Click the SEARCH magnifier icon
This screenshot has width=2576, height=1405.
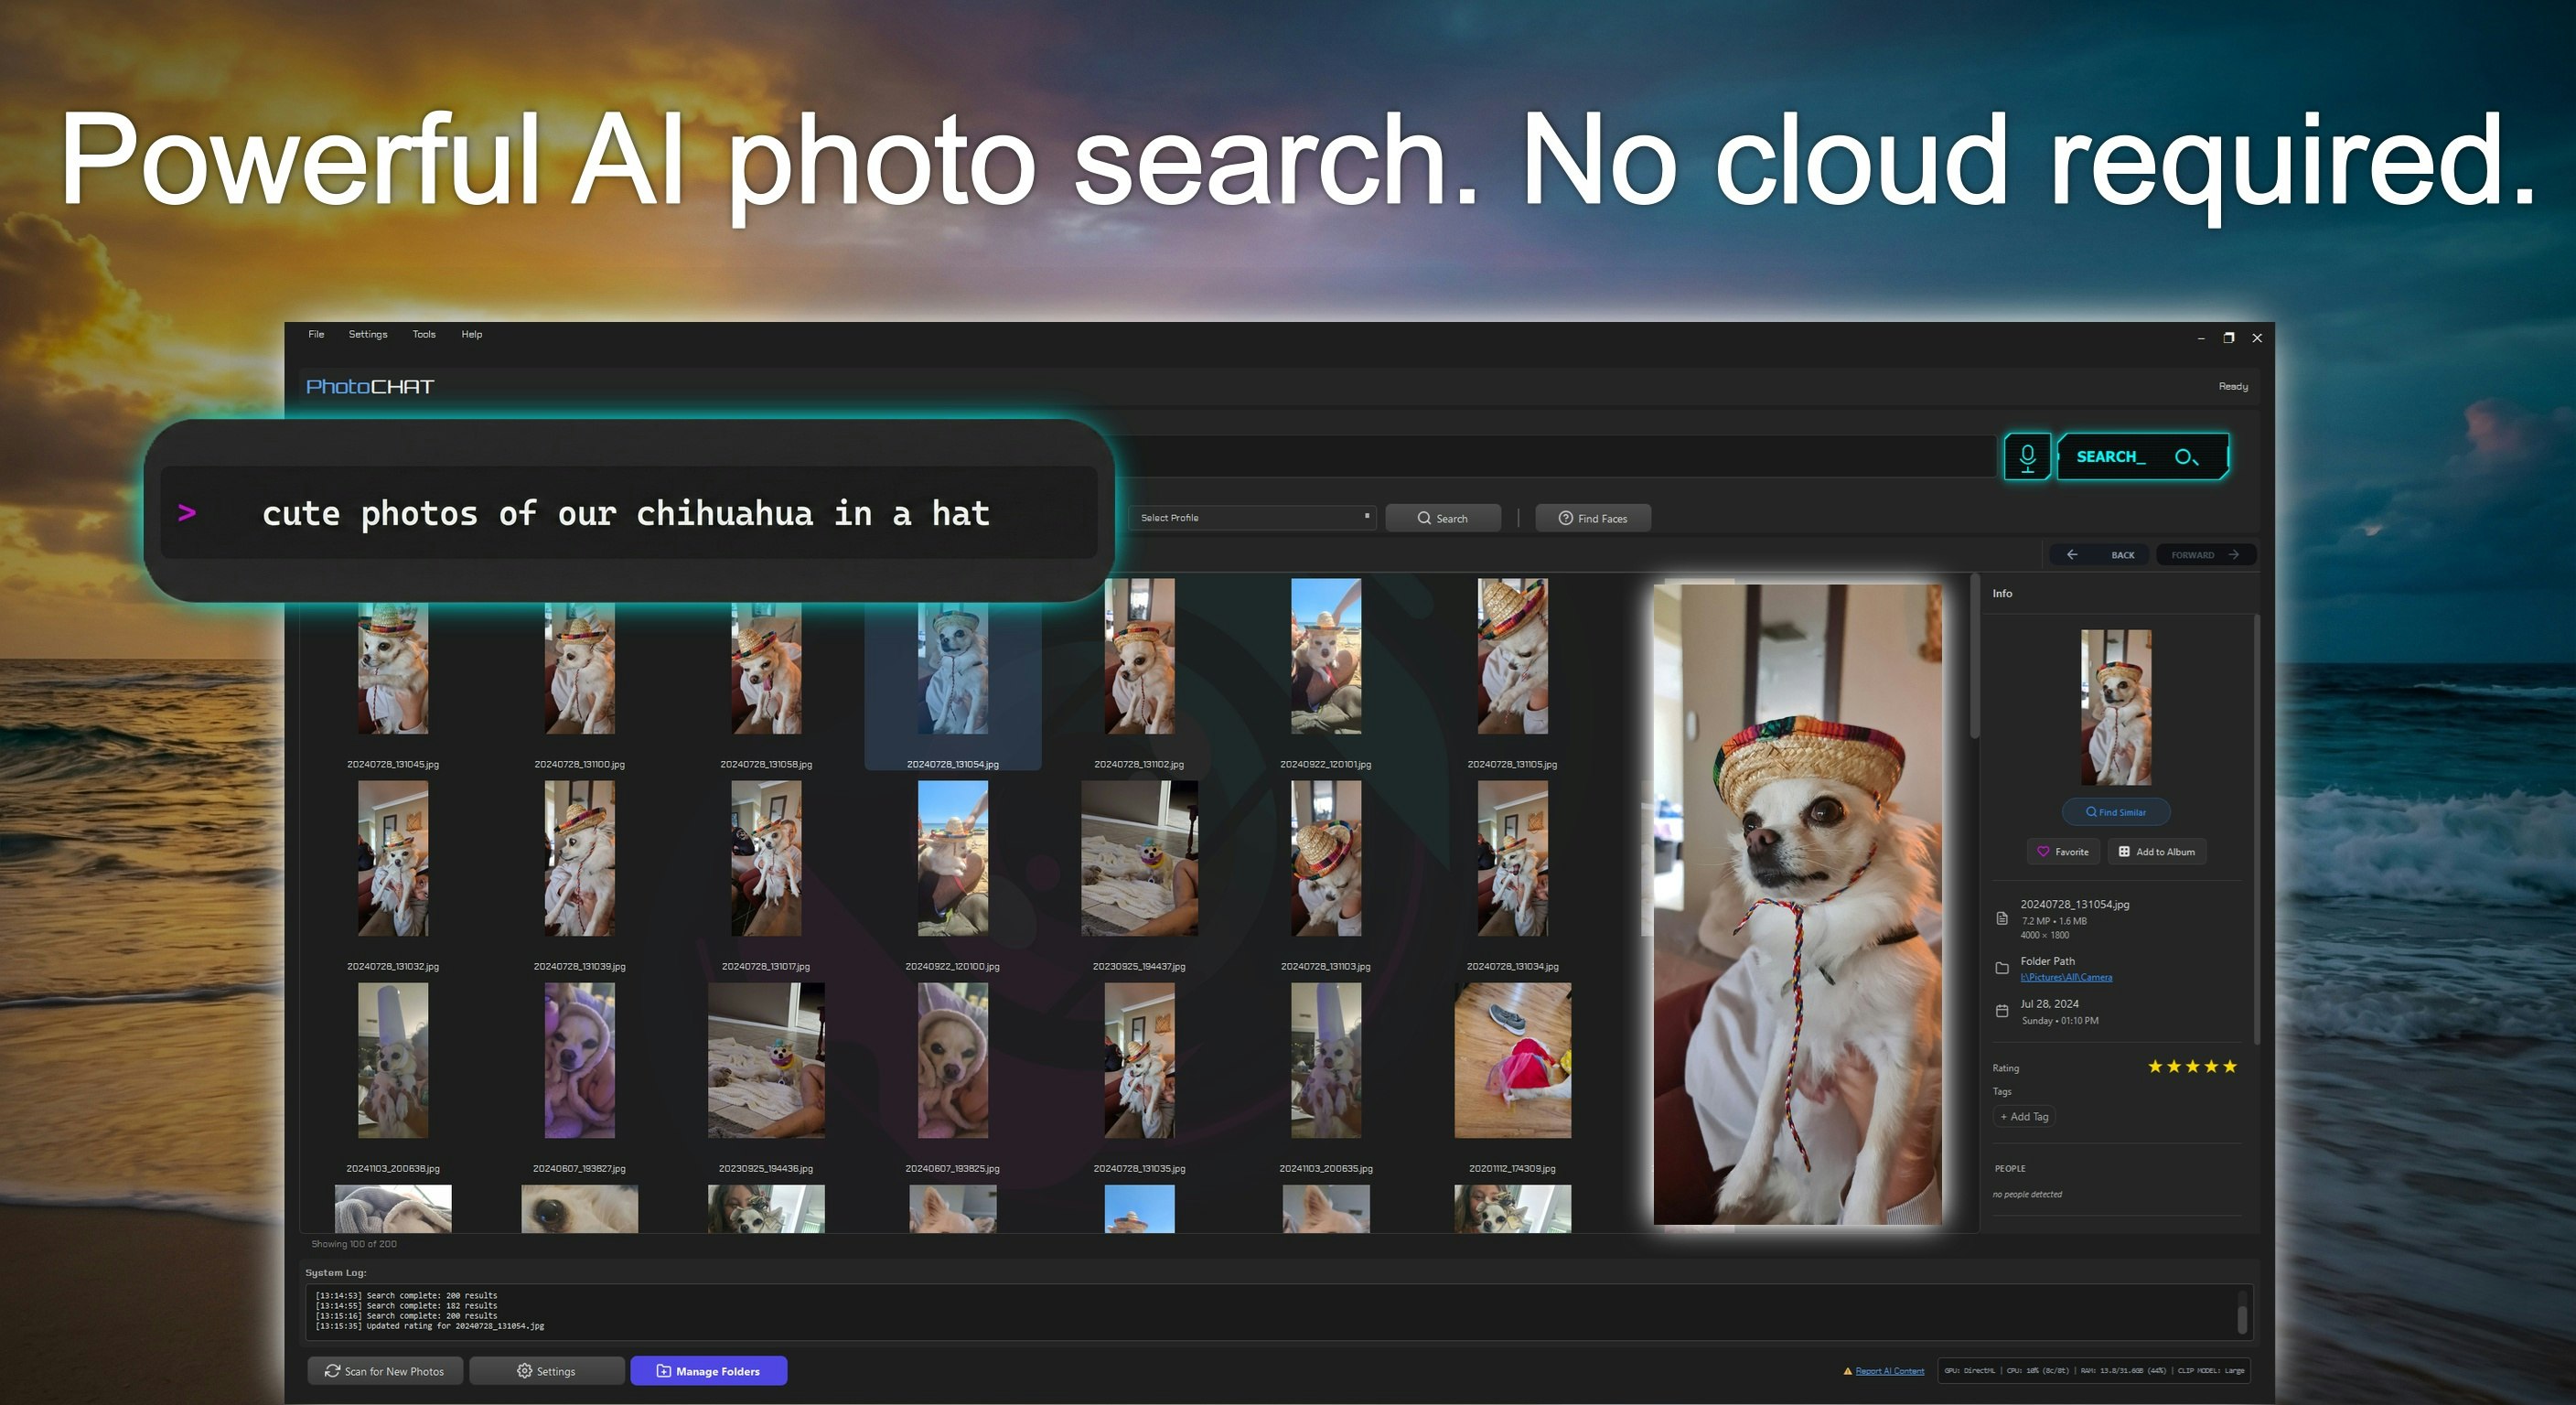coord(2187,456)
